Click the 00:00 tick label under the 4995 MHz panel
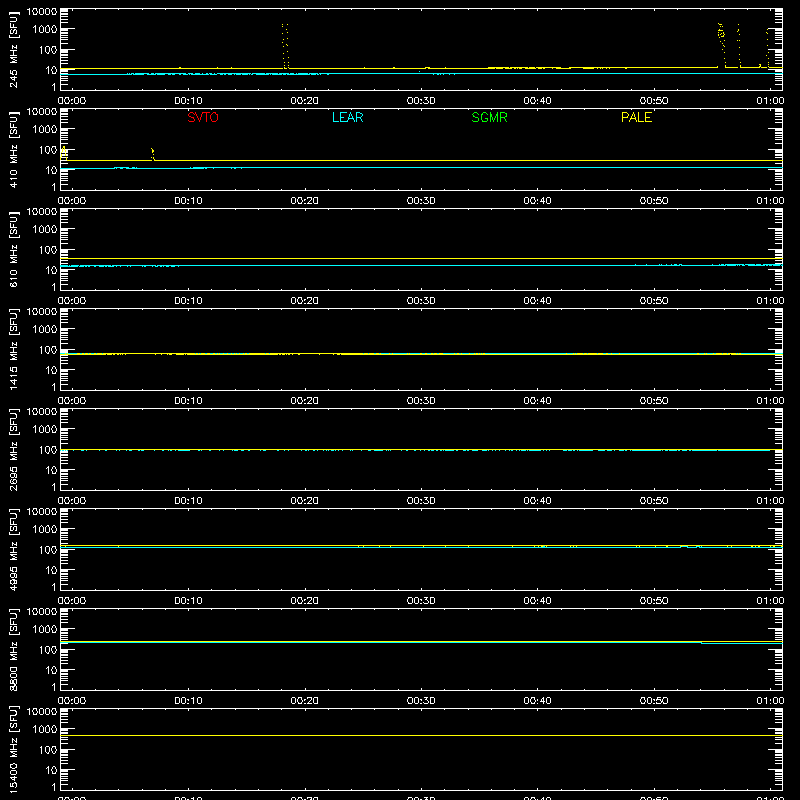This screenshot has width=800, height=800. [72, 601]
